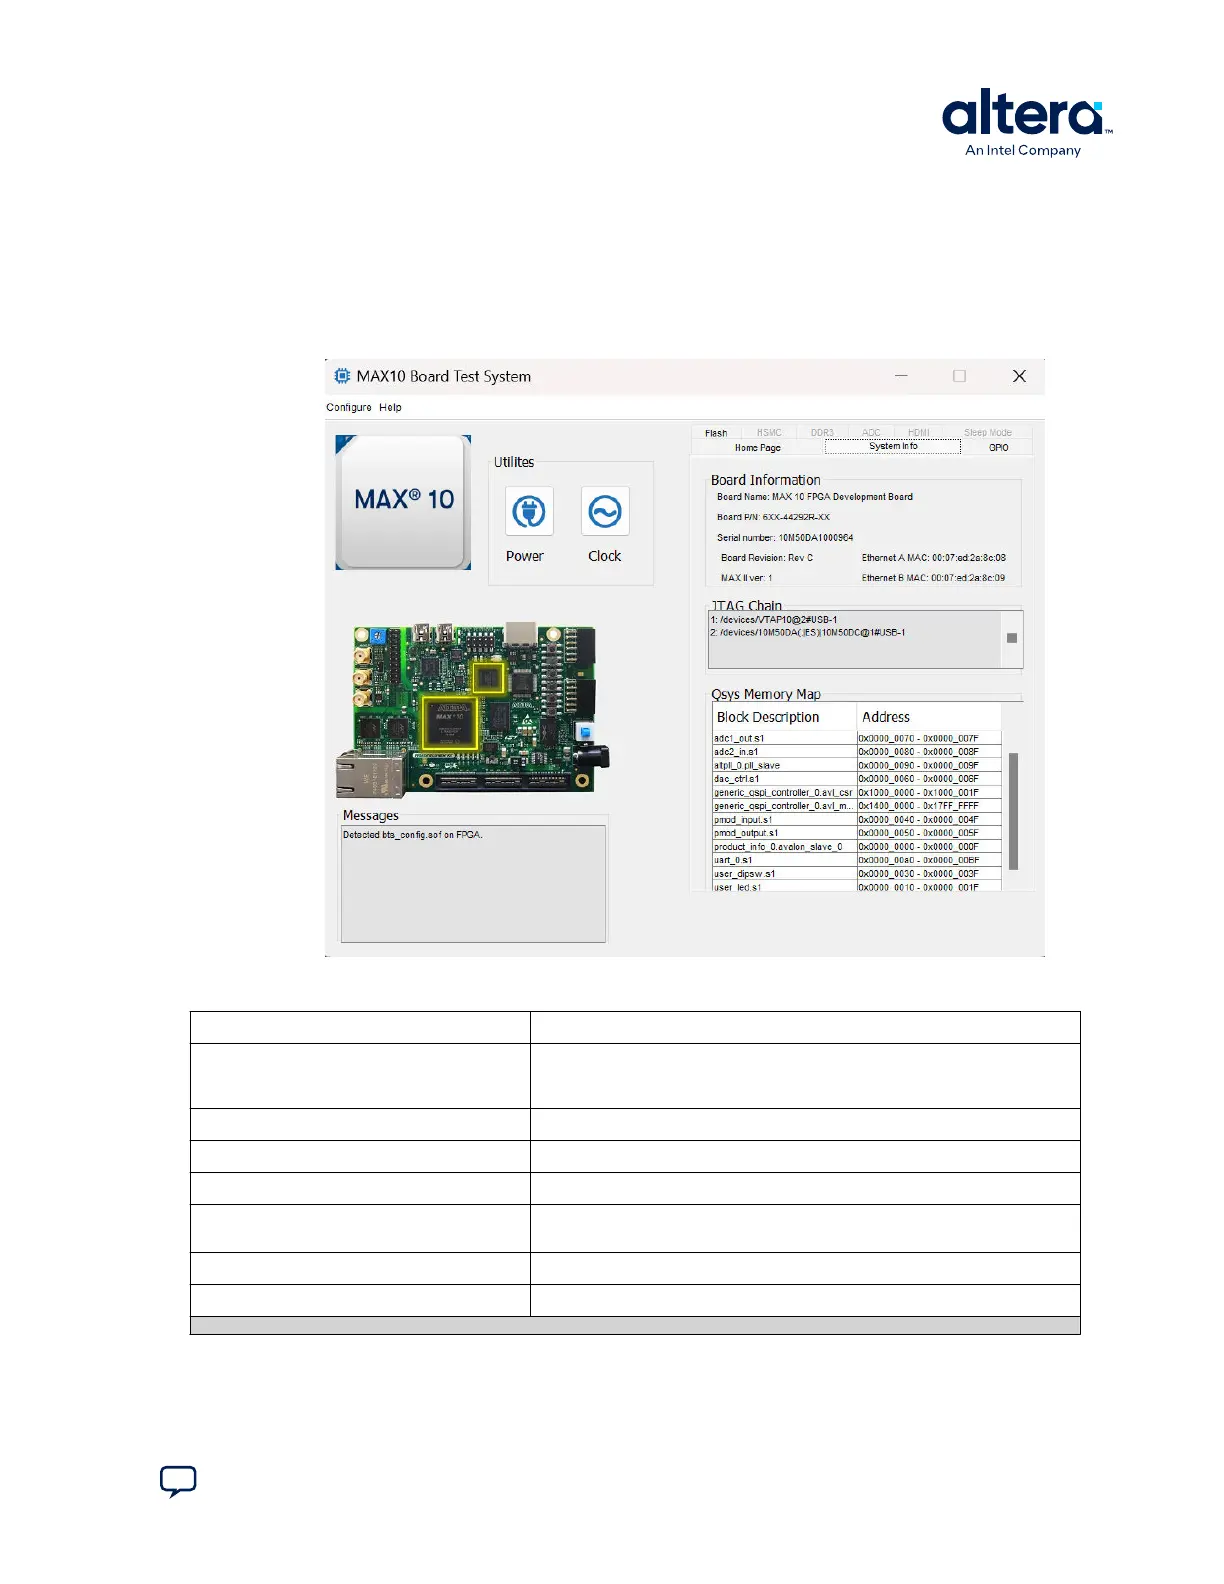
Task: Switch to the GPIO tab
Action: click(x=998, y=448)
